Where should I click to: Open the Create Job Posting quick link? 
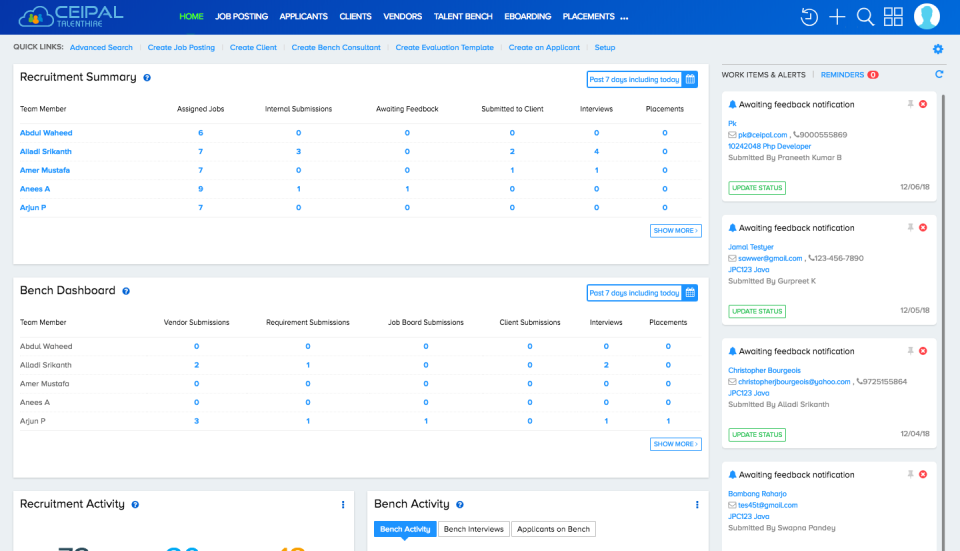pyautogui.click(x=181, y=48)
